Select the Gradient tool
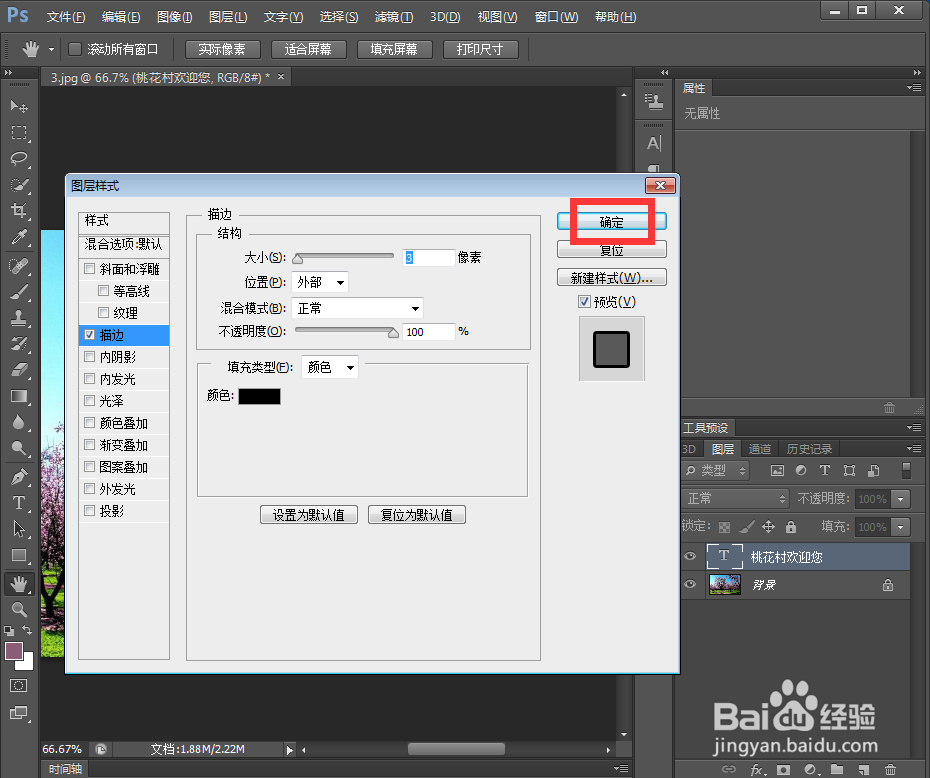Viewport: 930px width, 778px height. coord(19,396)
